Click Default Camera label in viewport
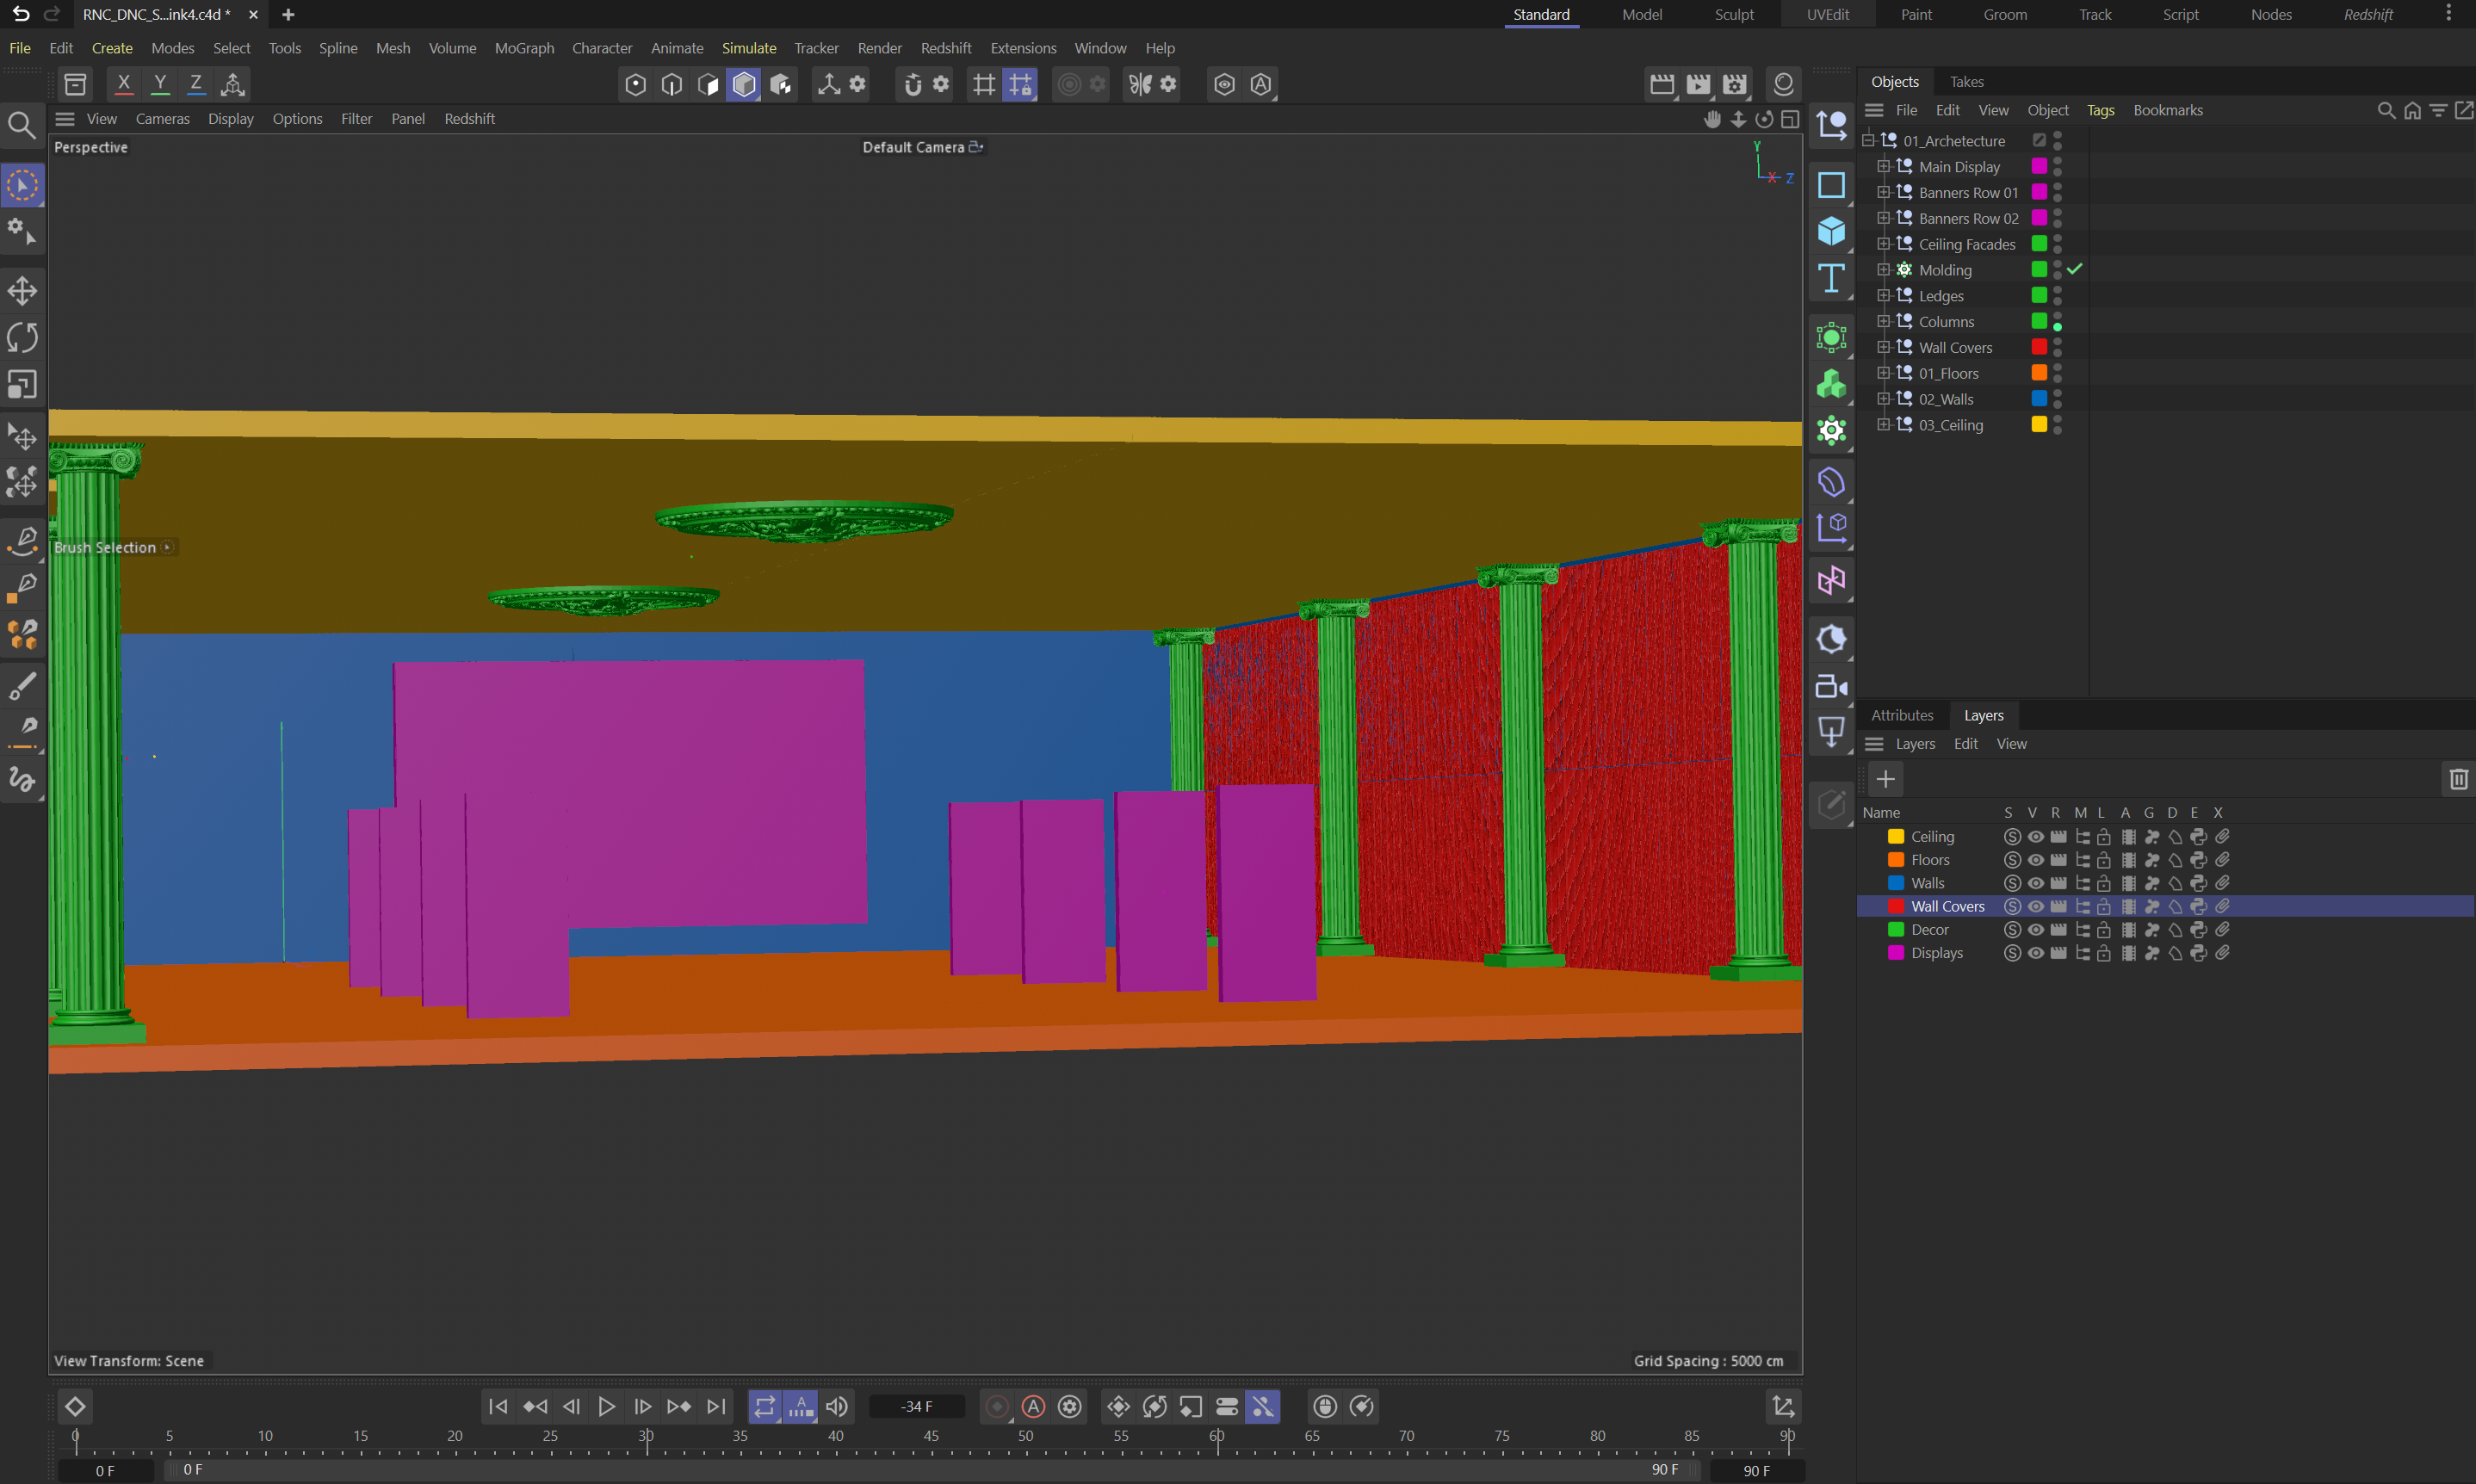The image size is (2476, 1484). [x=913, y=147]
